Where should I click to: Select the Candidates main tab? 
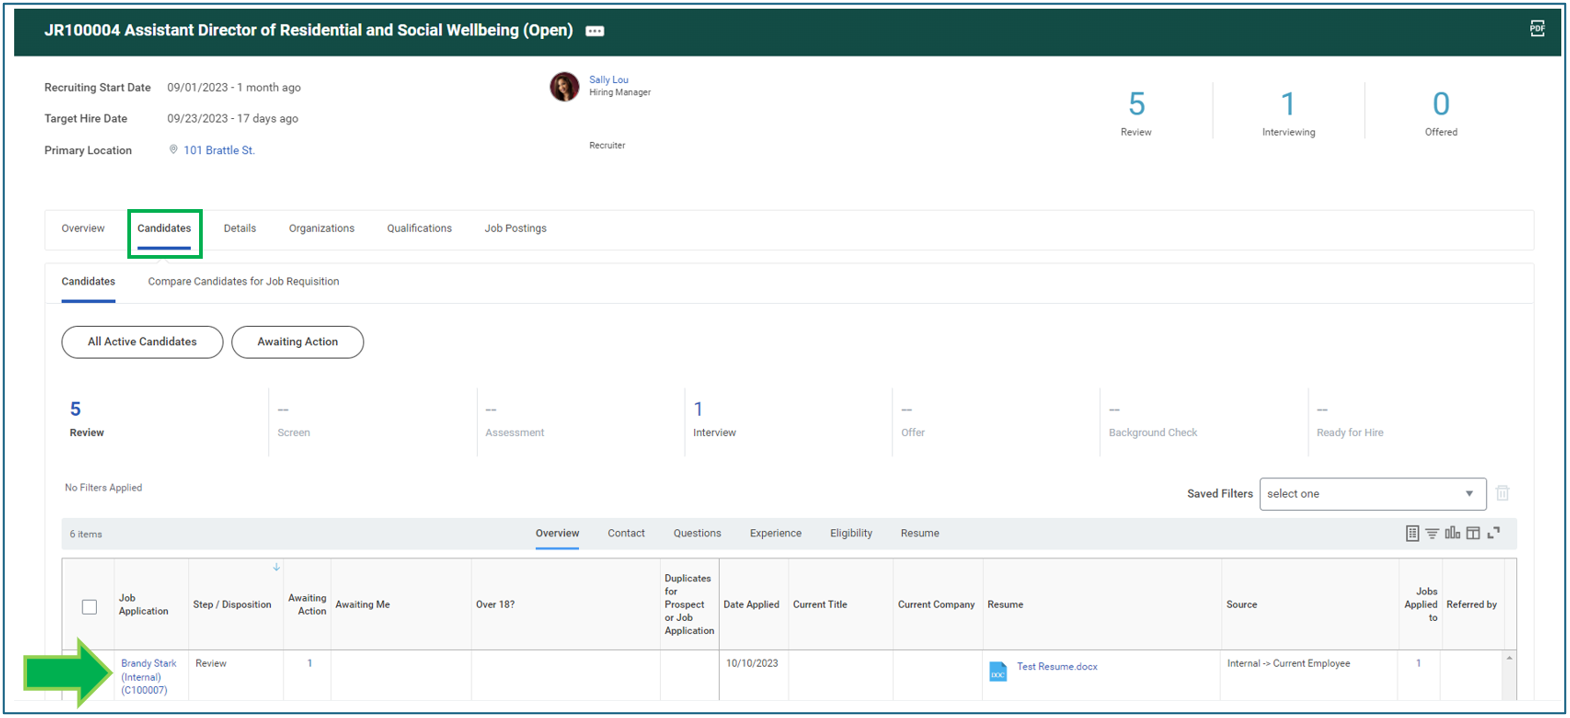(164, 229)
